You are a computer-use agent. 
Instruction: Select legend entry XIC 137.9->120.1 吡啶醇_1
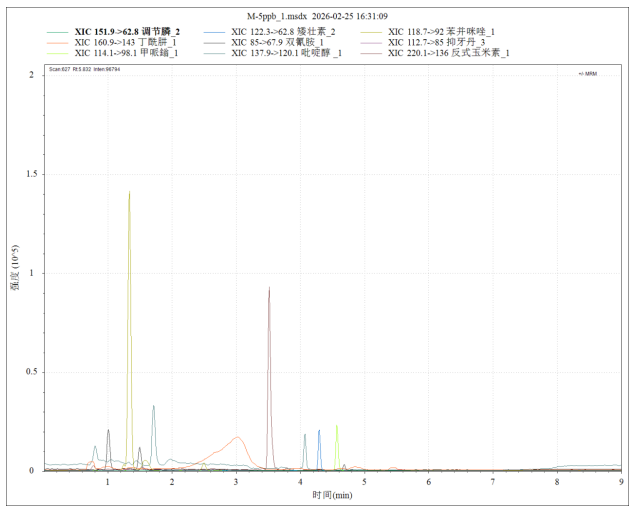[286, 53]
